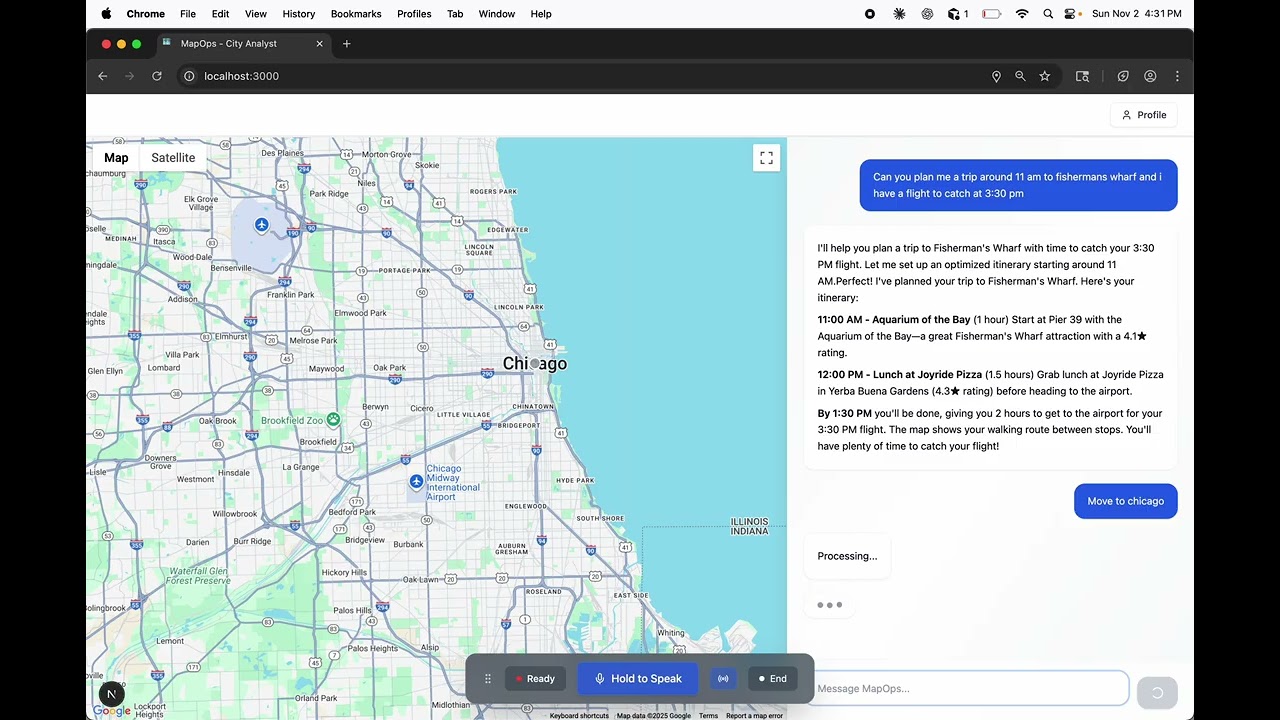Toggle fullscreen map view
1280x720 pixels.
pyautogui.click(x=766, y=158)
